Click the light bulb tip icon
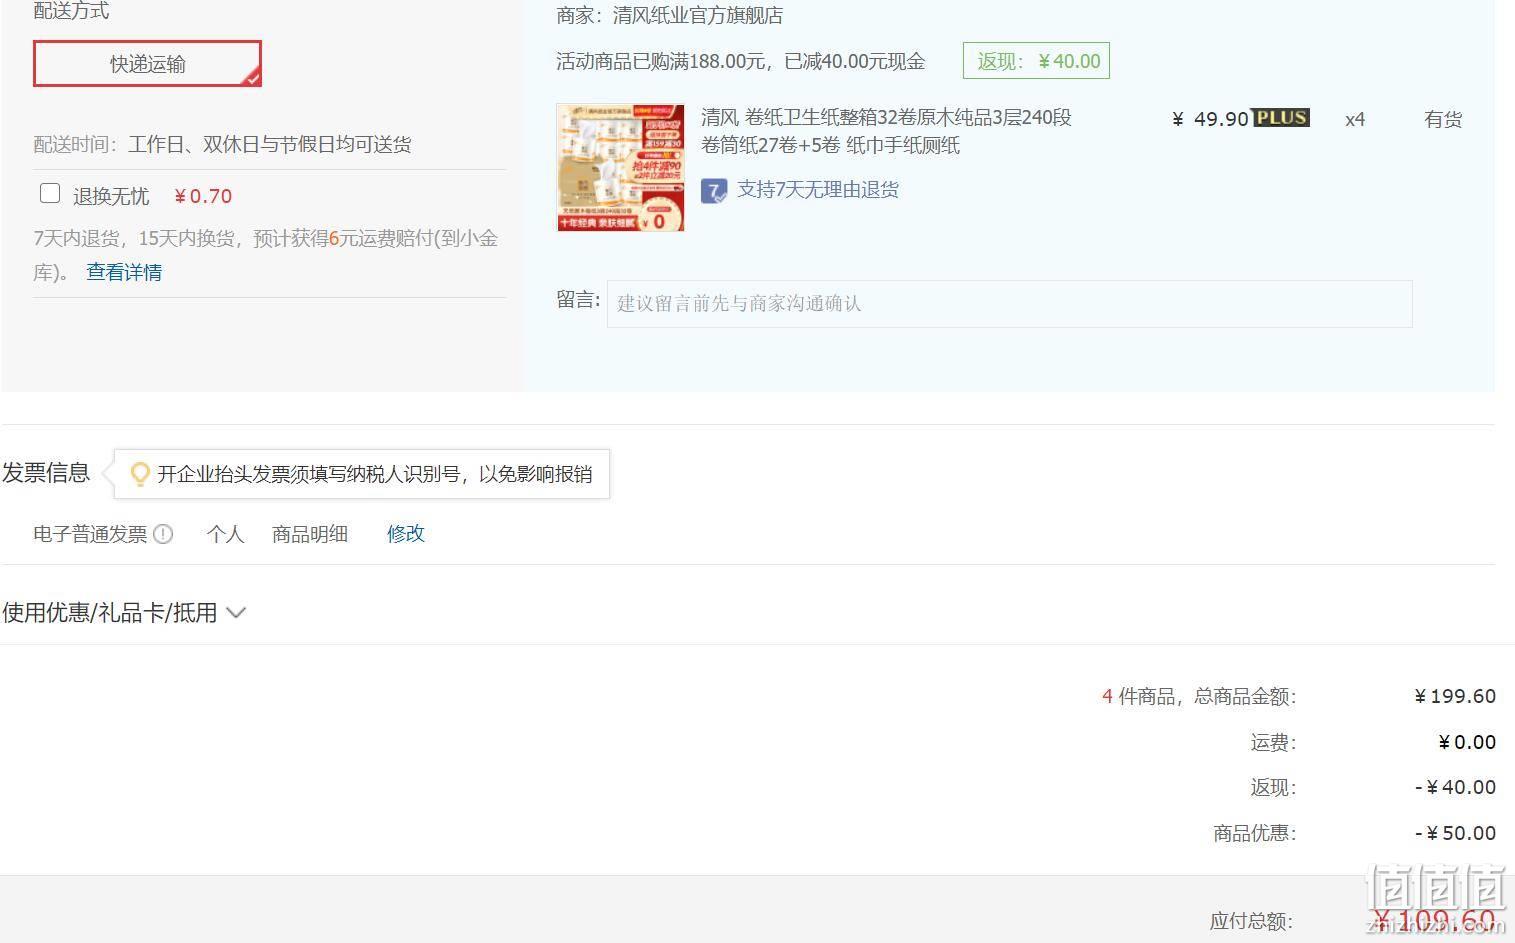The image size is (1515, 943). [140, 474]
